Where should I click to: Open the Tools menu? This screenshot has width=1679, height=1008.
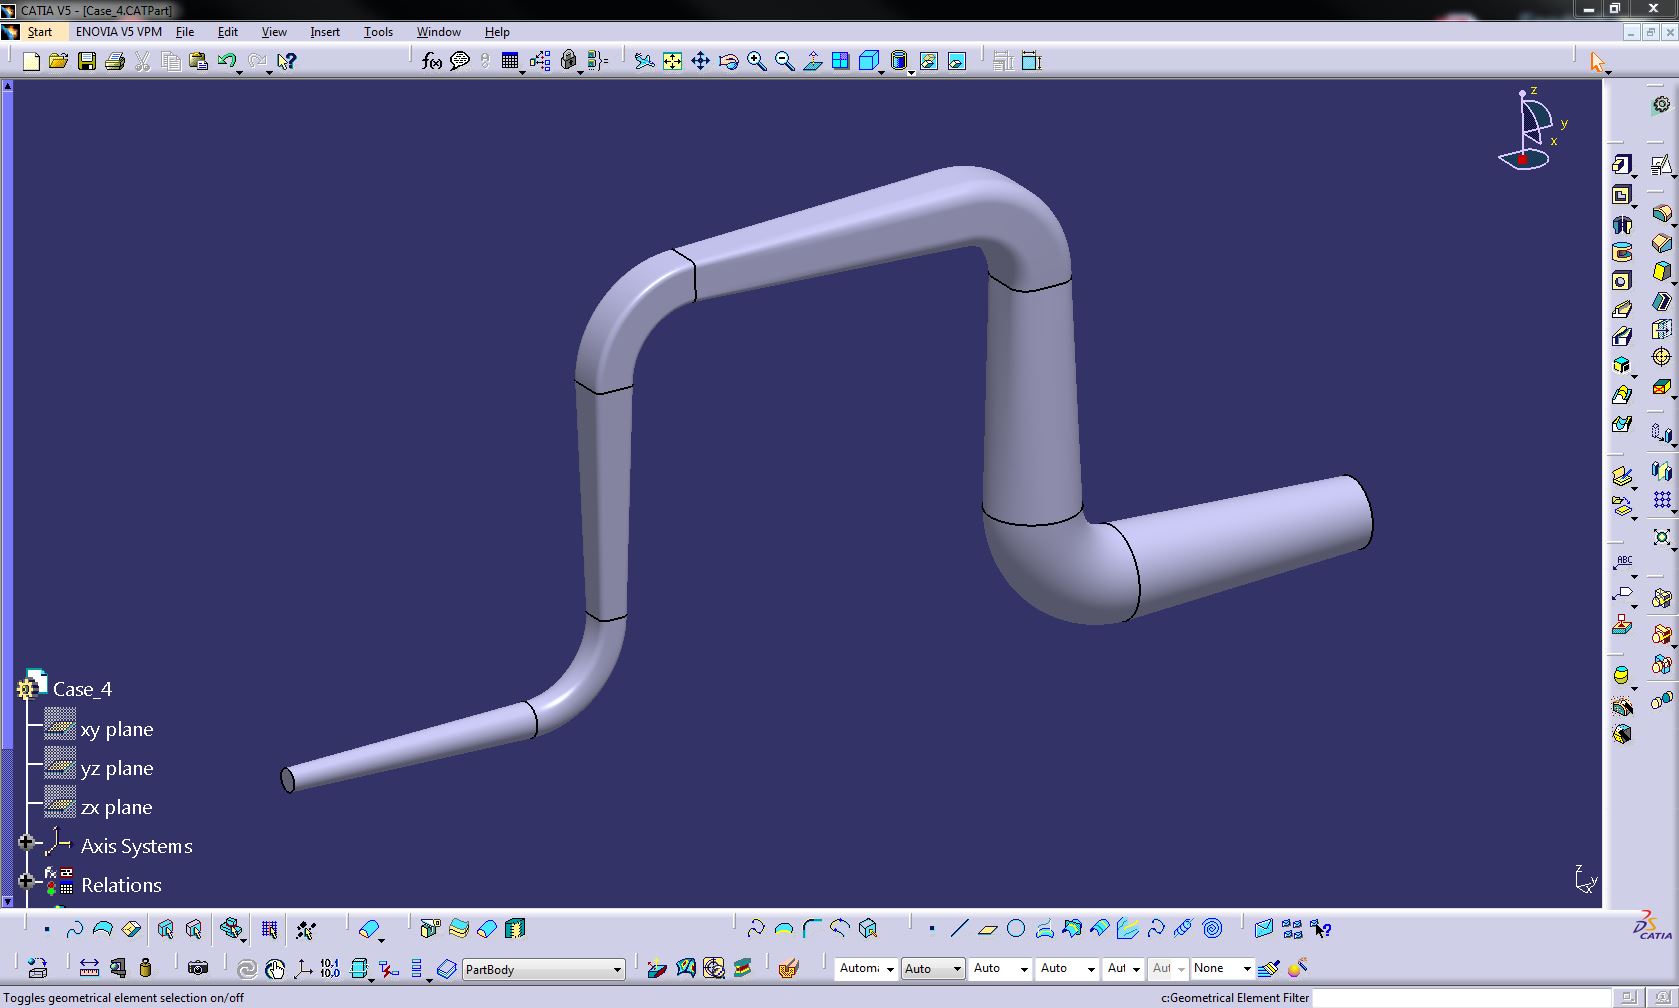pos(378,32)
